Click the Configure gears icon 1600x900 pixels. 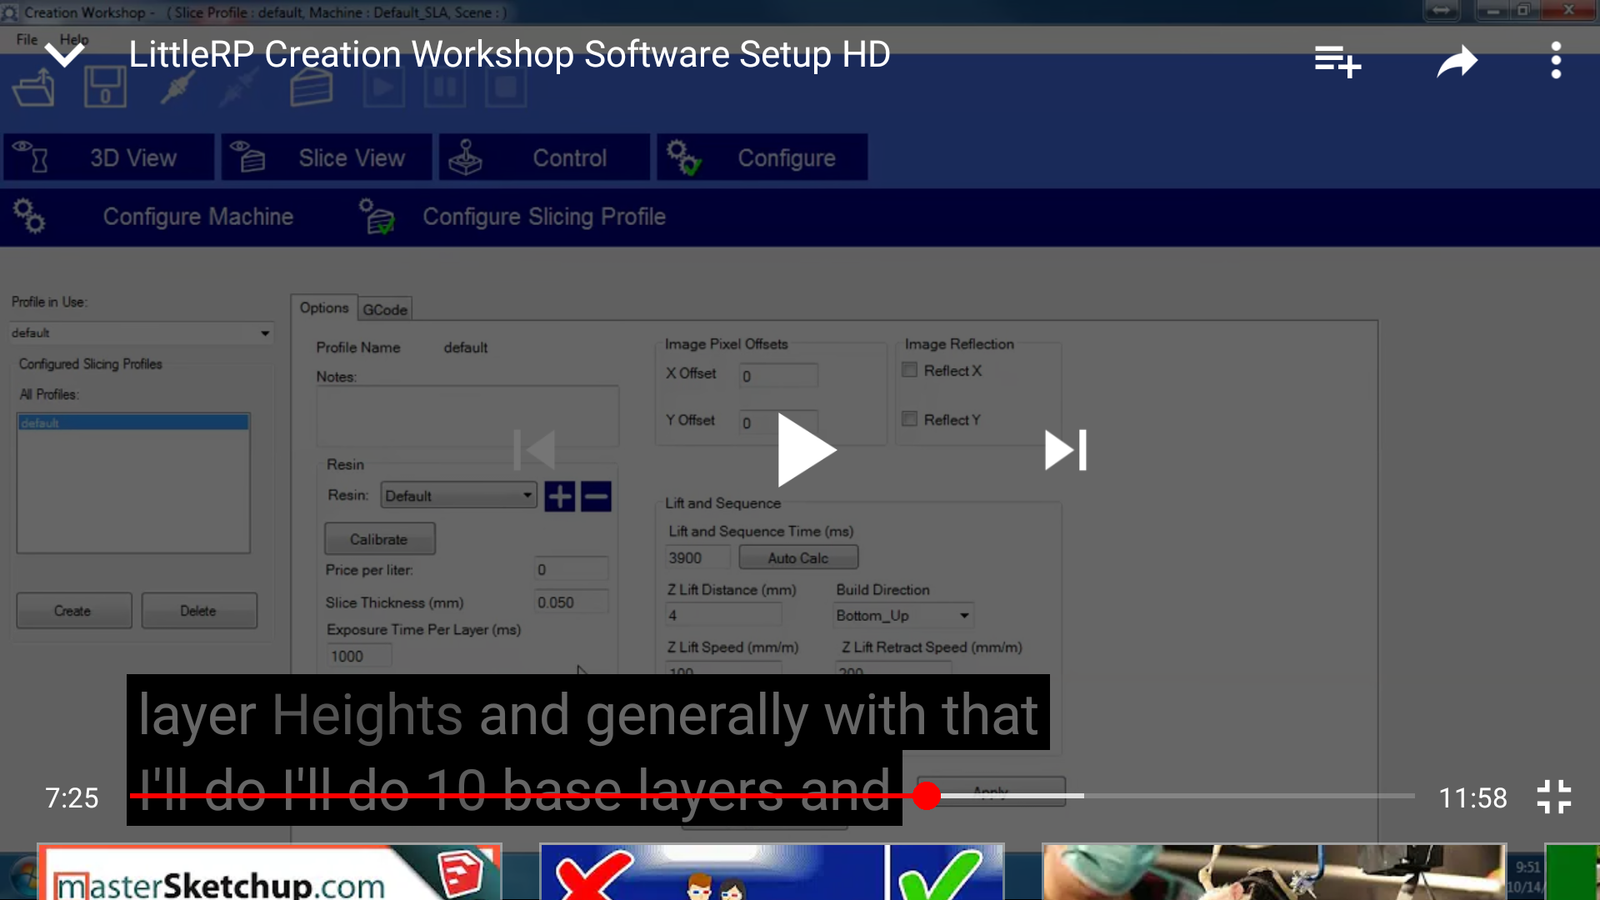click(x=684, y=157)
